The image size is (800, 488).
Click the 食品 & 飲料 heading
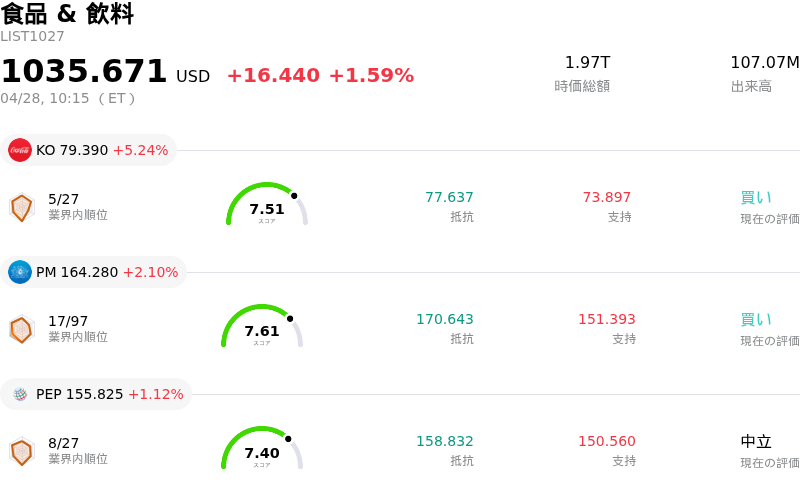[x=67, y=14]
